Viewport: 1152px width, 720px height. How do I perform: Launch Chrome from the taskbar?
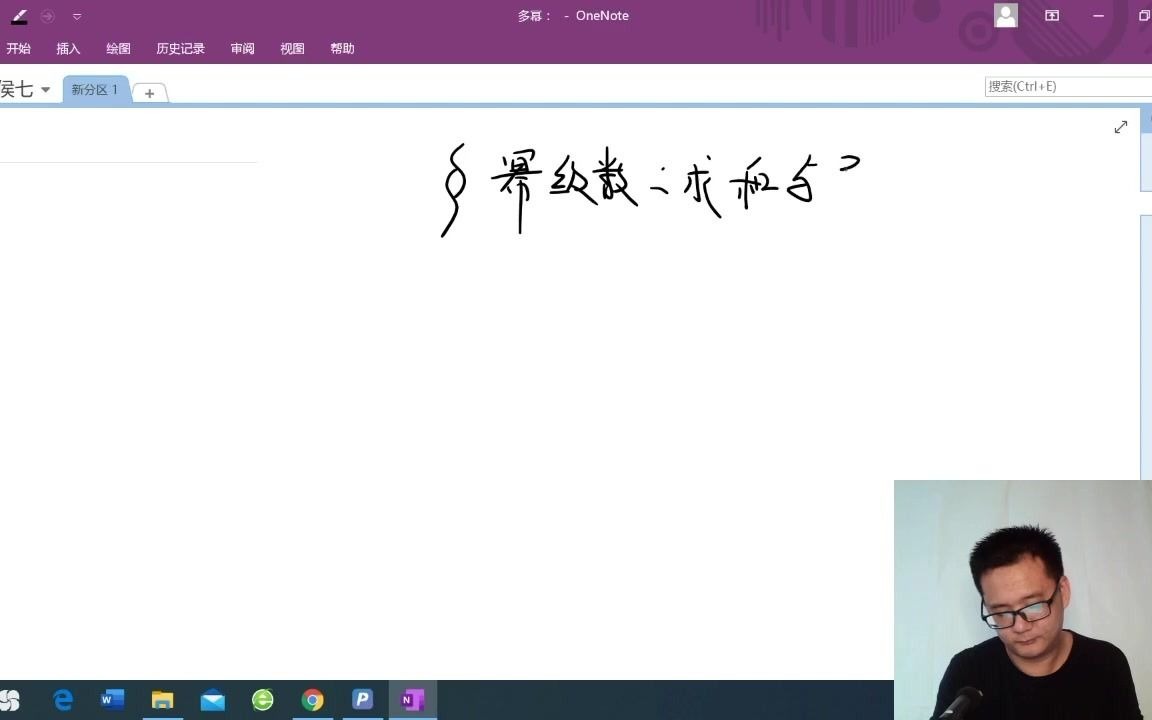click(312, 700)
